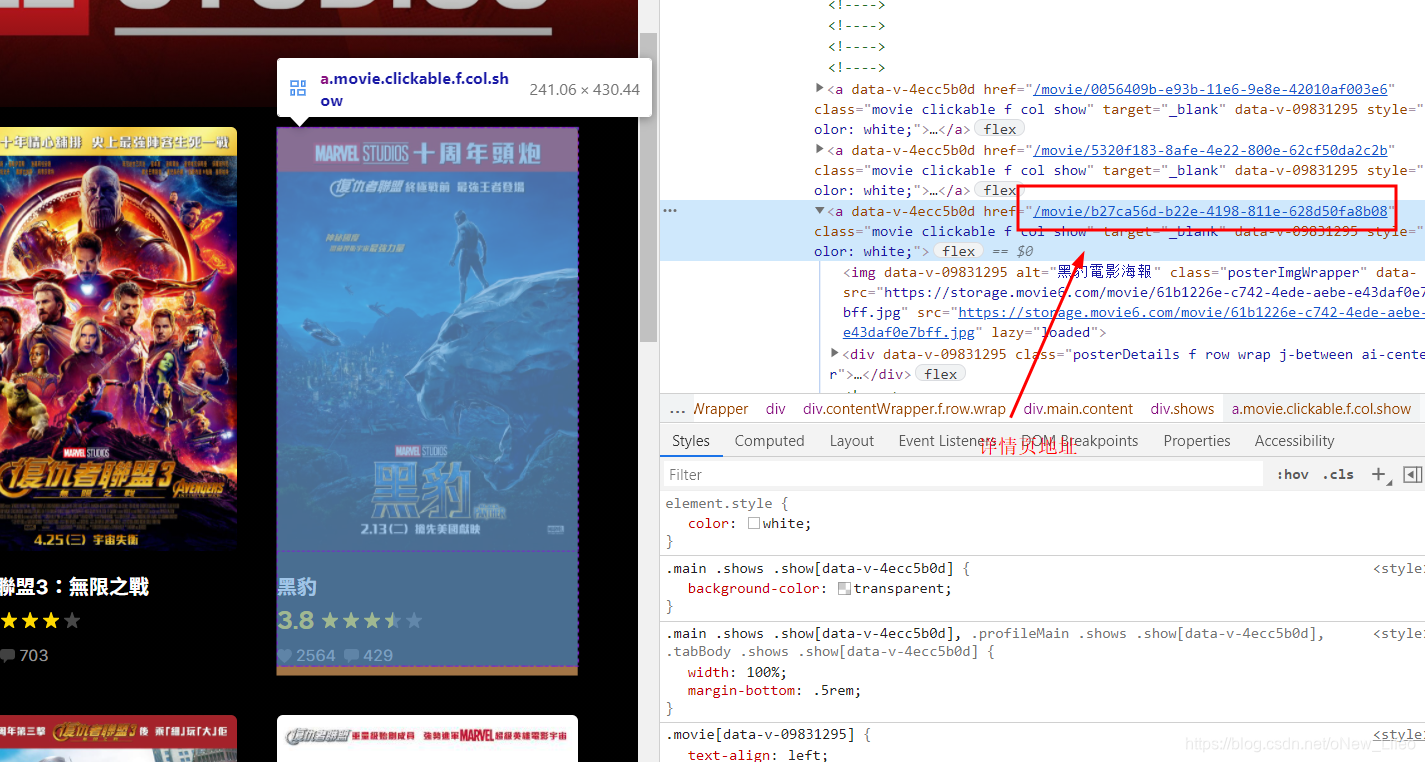Click the Black Panther 黑豹 poster image
The height and width of the screenshot is (762, 1425).
pyautogui.click(x=428, y=338)
